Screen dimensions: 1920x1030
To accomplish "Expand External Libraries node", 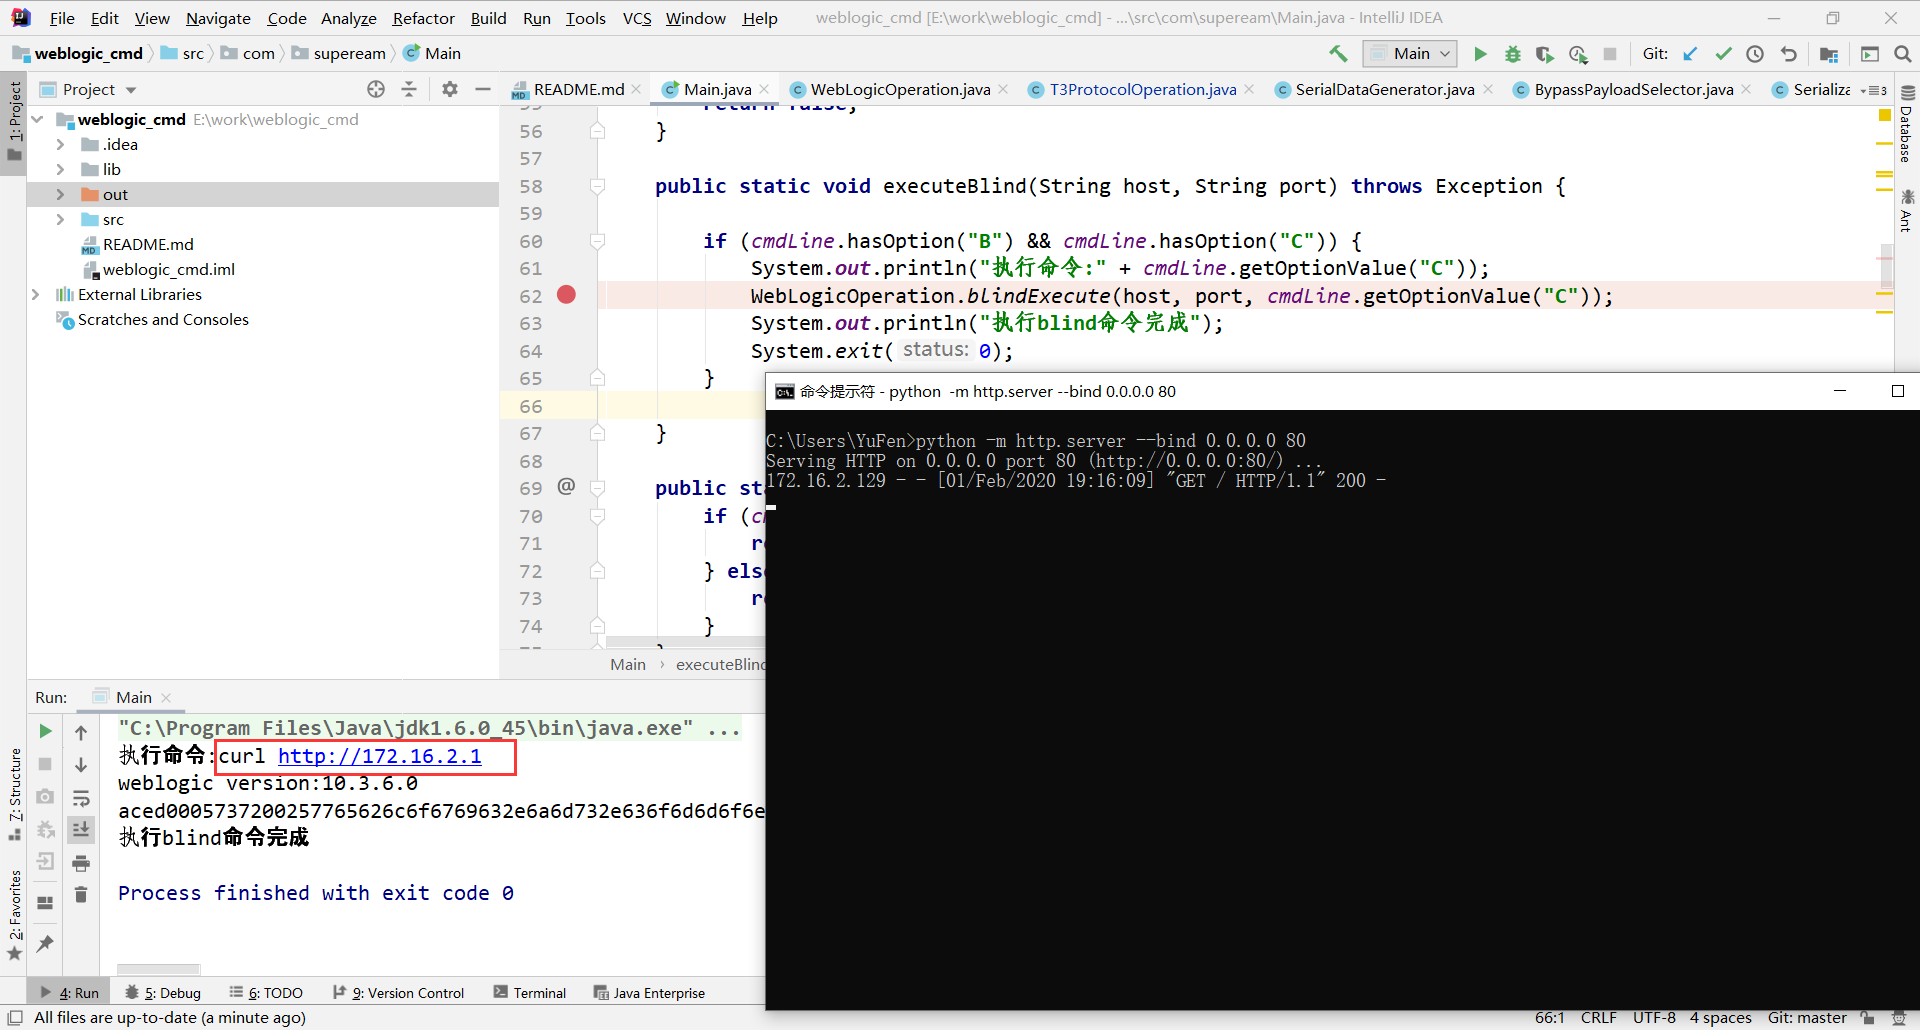I will 36,294.
